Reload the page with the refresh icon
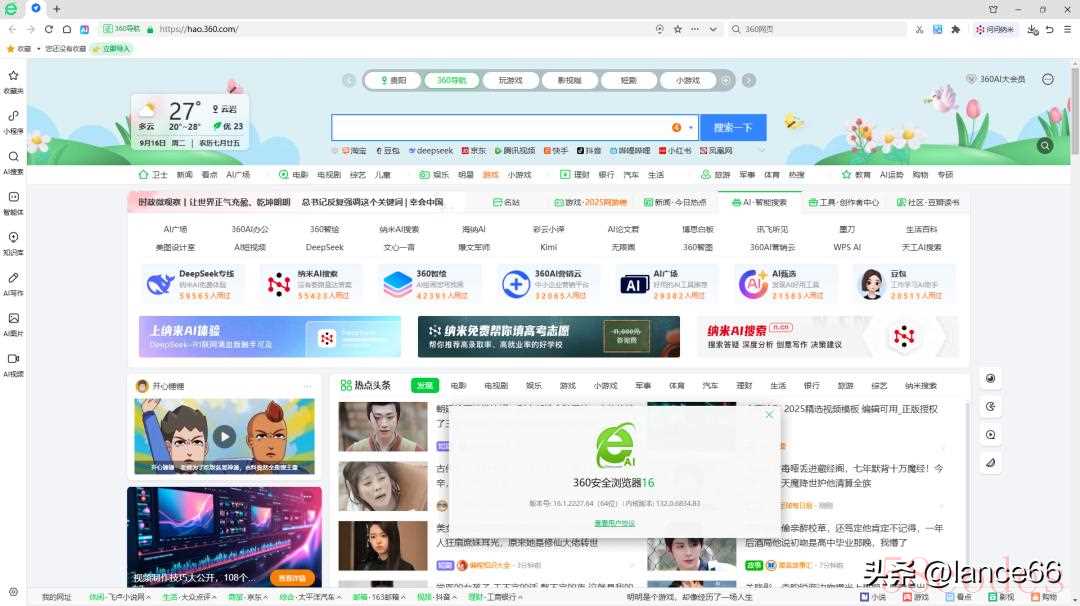 (49, 29)
